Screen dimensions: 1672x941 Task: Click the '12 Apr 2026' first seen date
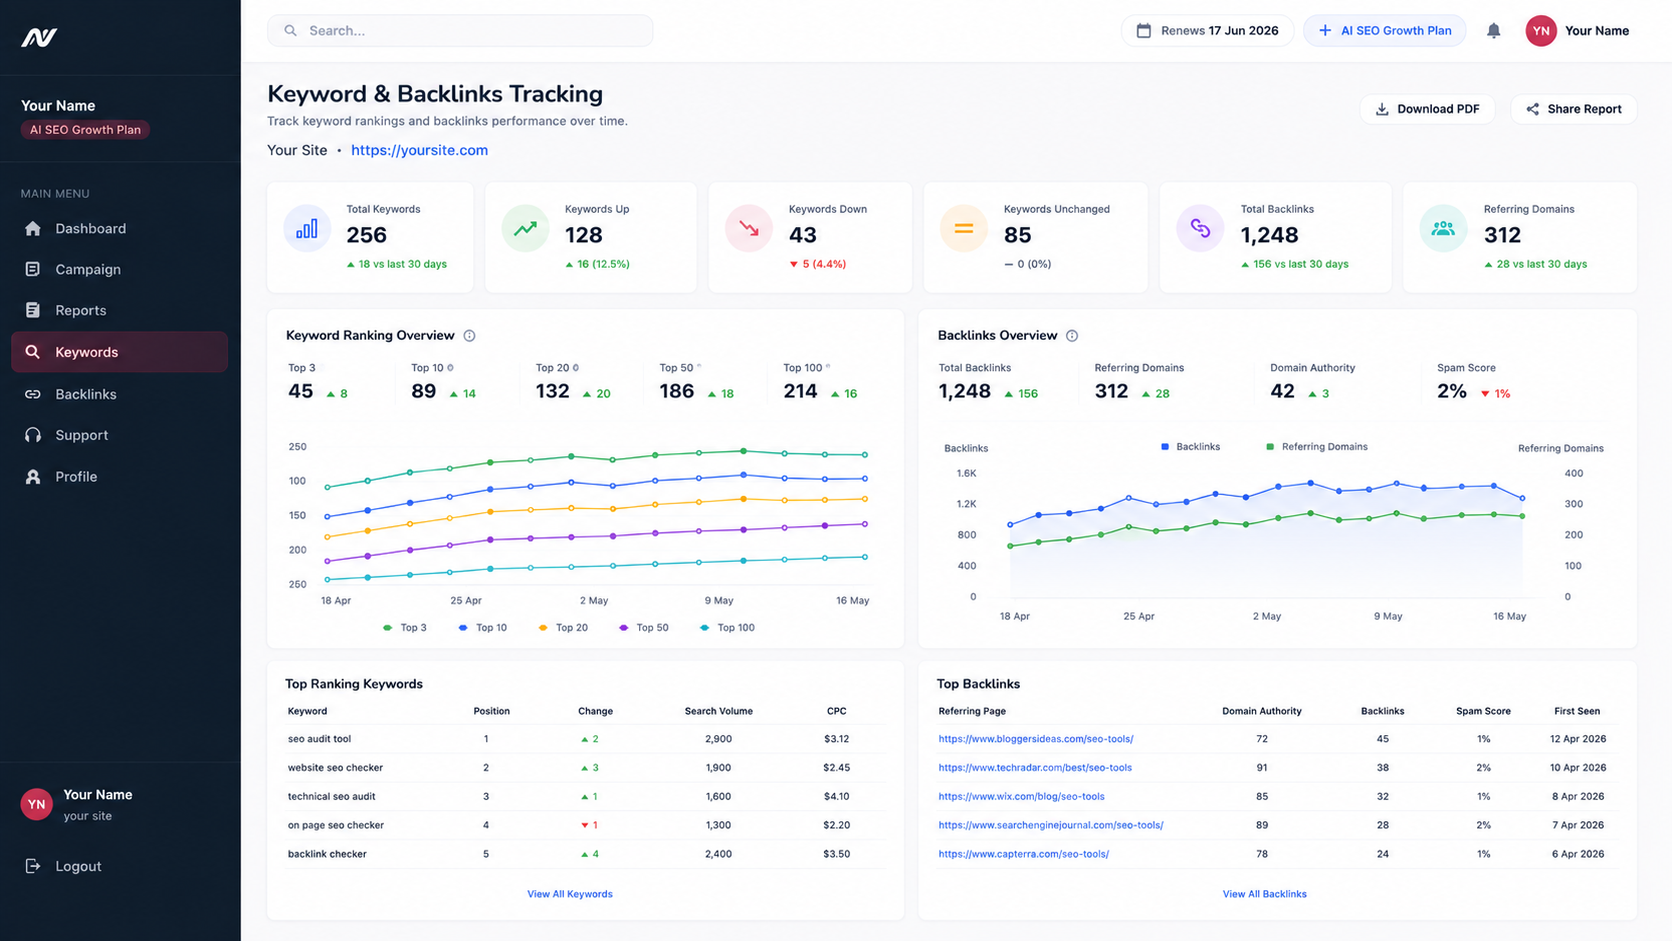[1578, 739]
